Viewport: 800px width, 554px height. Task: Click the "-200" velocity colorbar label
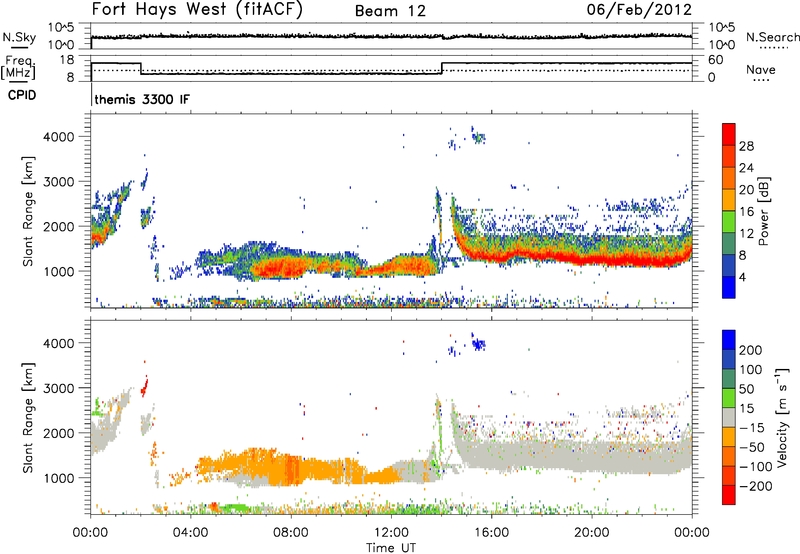tap(756, 487)
